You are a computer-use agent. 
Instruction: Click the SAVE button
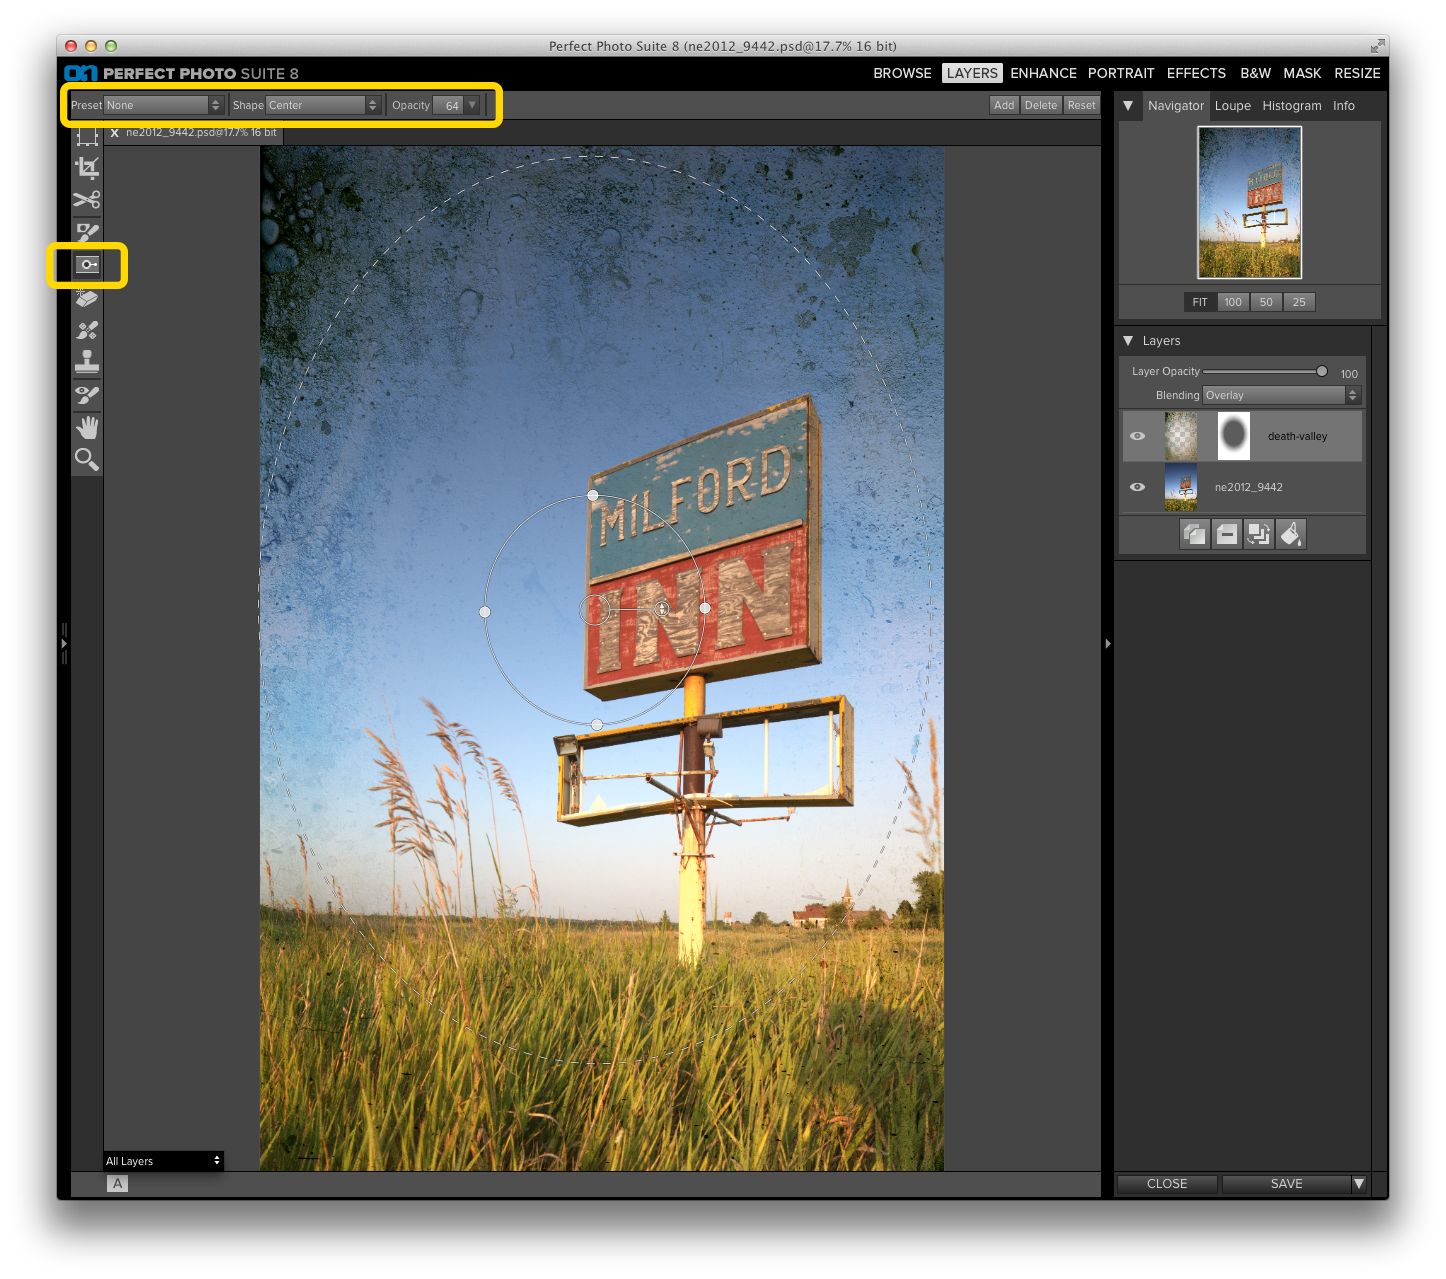pyautogui.click(x=1286, y=1184)
